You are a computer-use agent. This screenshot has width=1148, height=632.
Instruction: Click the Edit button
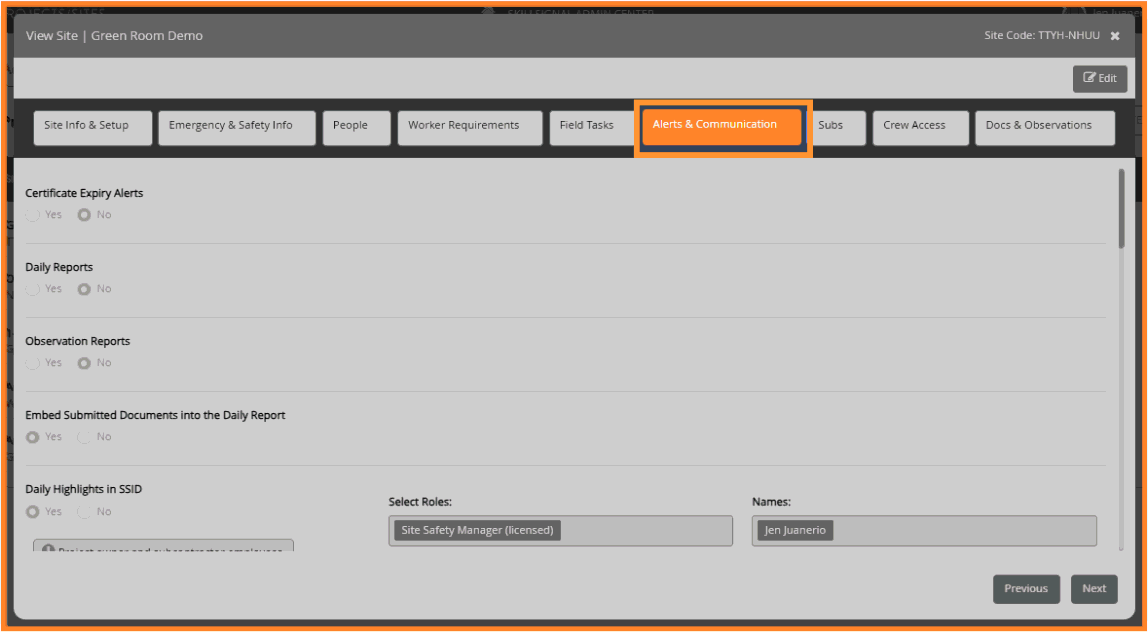pyautogui.click(x=1100, y=78)
